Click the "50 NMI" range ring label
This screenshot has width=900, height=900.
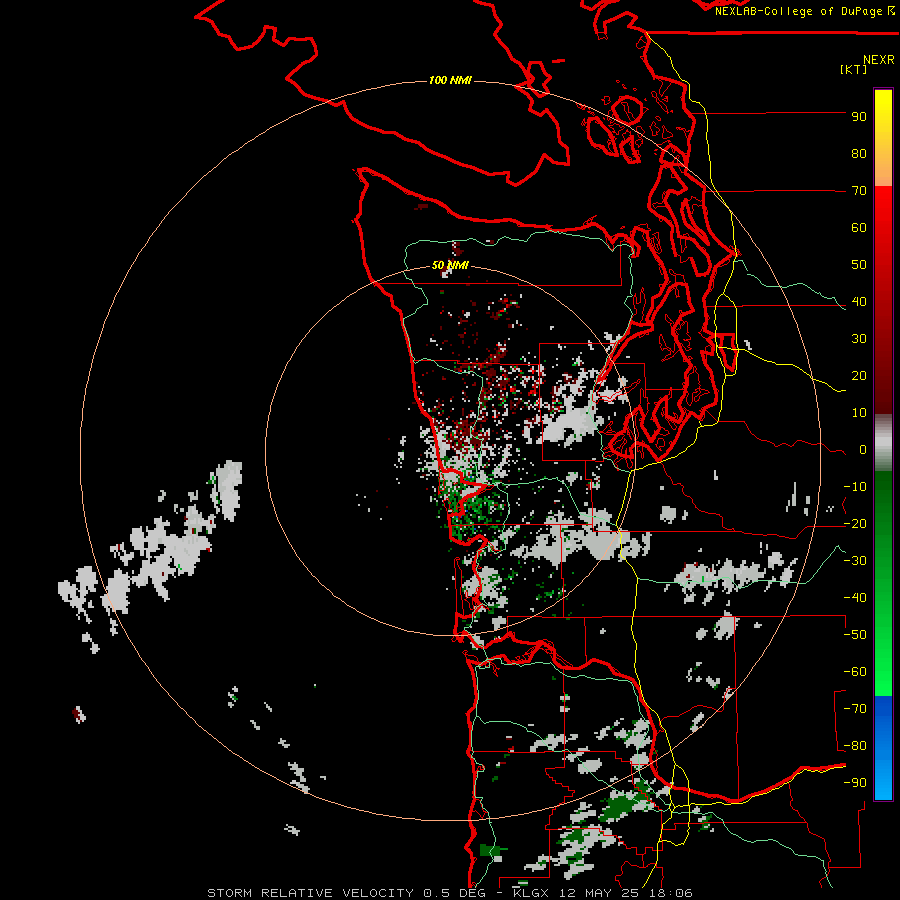pyautogui.click(x=450, y=265)
